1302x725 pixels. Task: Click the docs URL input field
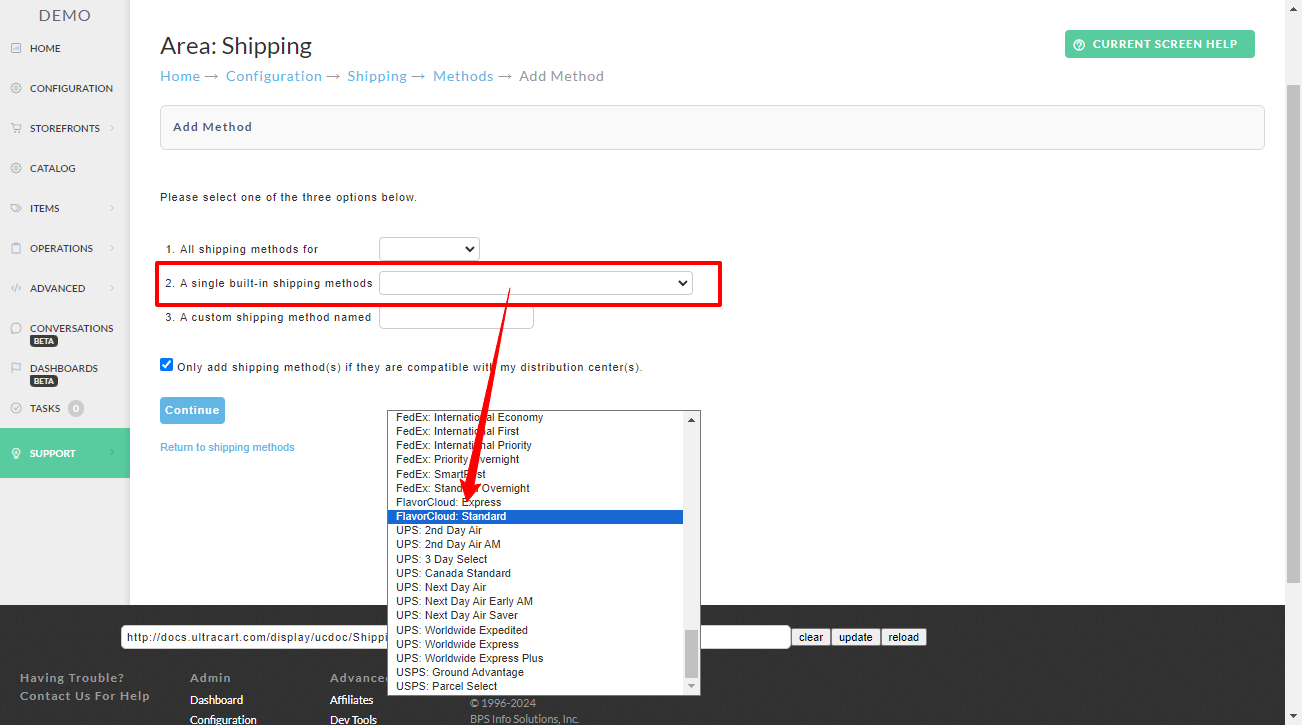click(456, 637)
